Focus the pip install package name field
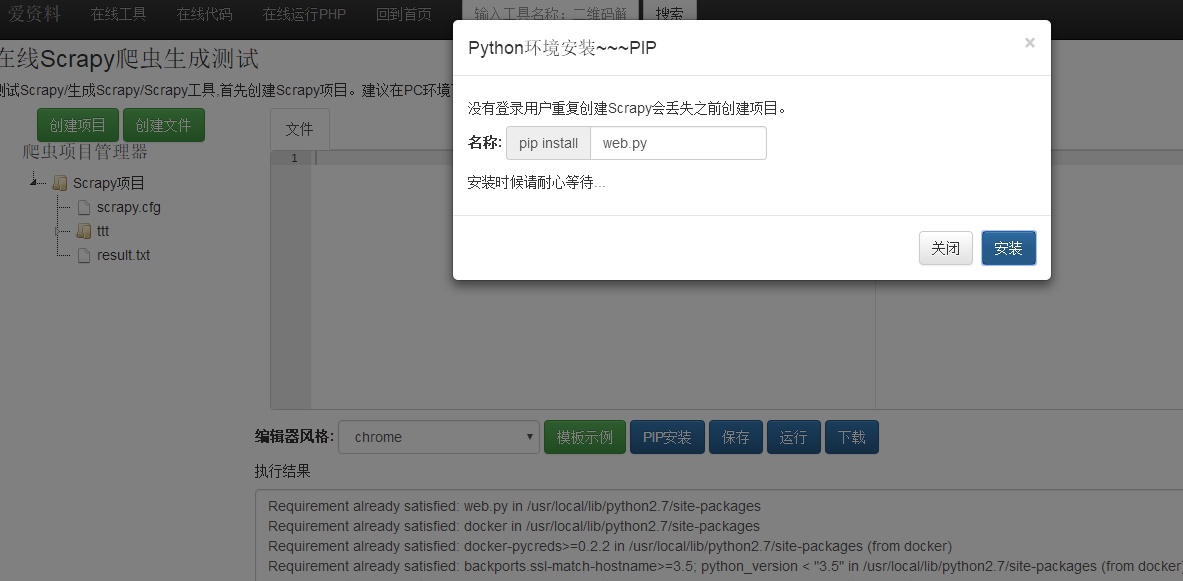Viewport: 1183px width, 581px height. coord(678,143)
